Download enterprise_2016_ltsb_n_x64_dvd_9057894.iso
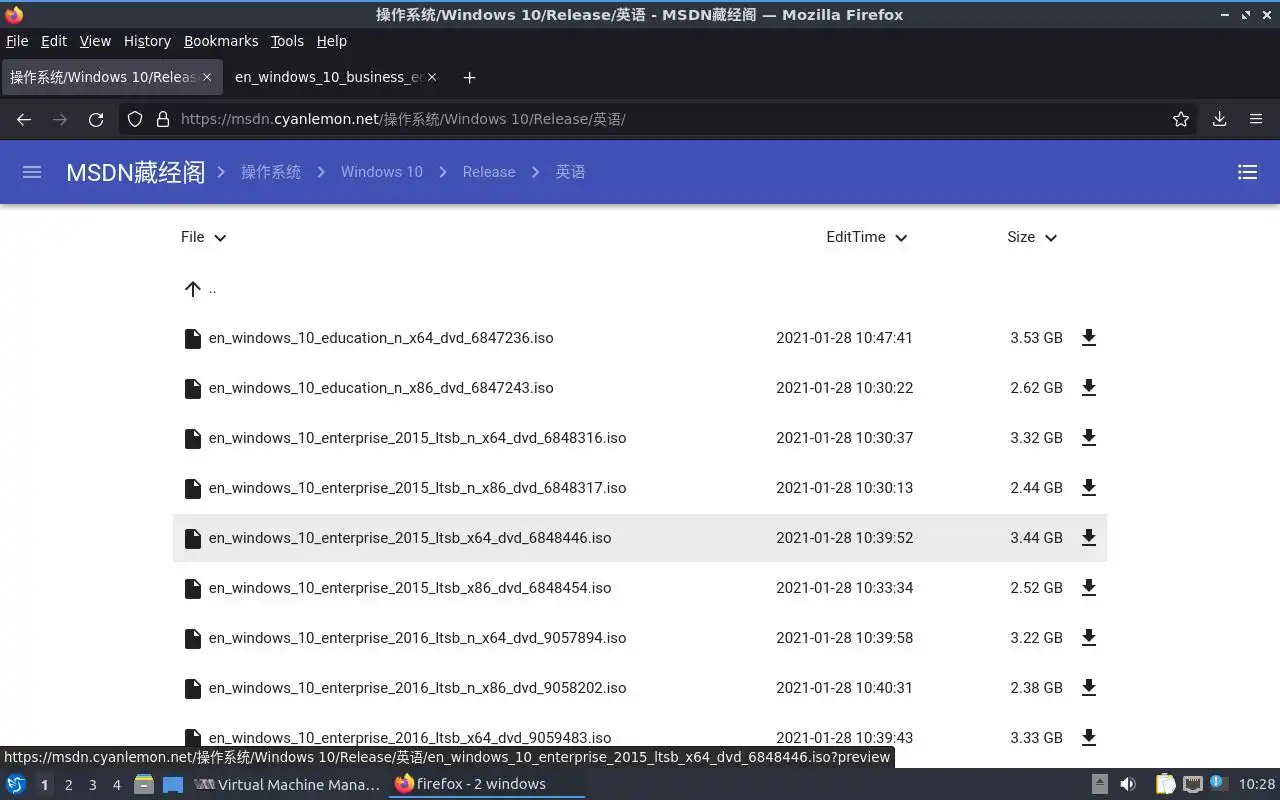The image size is (1280, 800). click(1089, 638)
